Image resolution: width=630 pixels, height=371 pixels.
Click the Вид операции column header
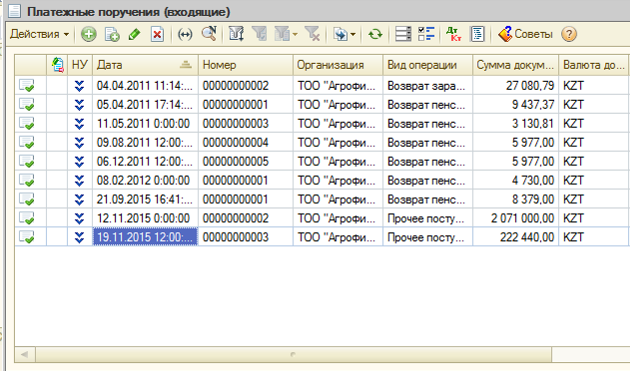[428, 65]
